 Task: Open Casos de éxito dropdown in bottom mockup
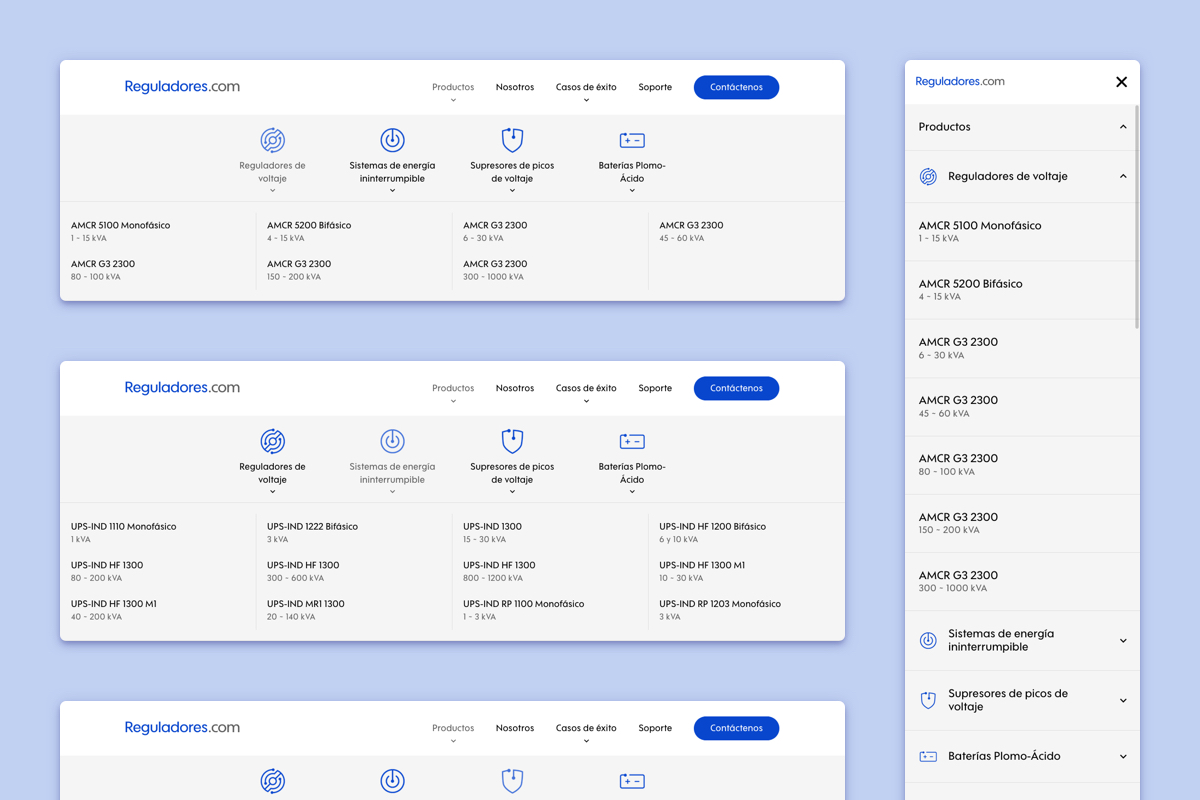[586, 732]
